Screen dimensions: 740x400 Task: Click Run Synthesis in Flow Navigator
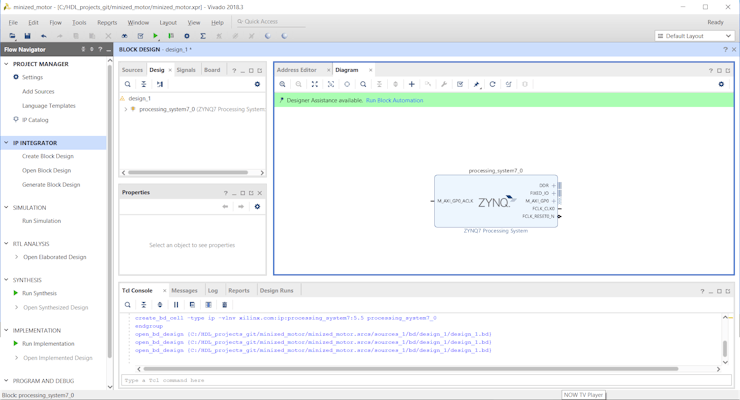tap(39, 293)
